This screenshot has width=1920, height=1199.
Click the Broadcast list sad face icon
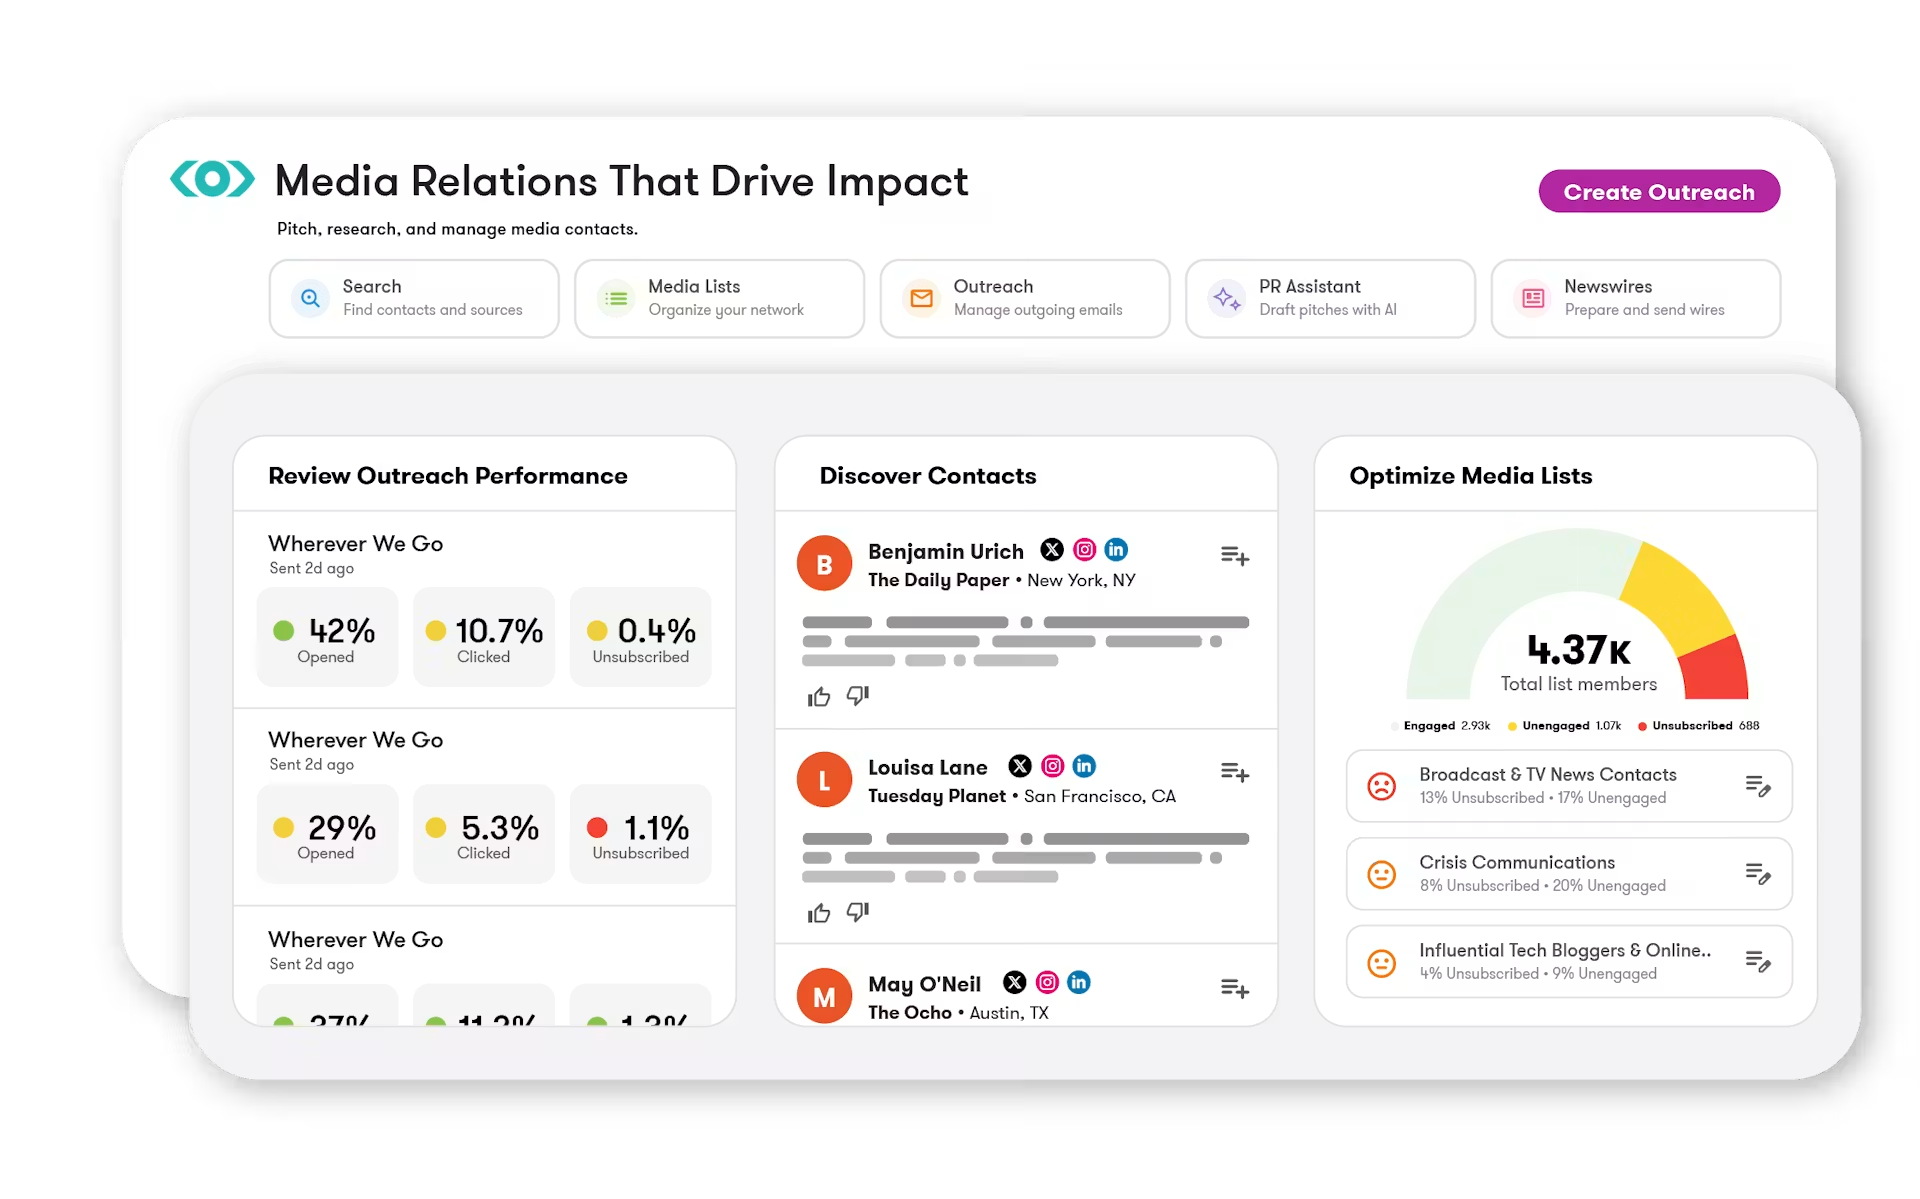(1381, 786)
